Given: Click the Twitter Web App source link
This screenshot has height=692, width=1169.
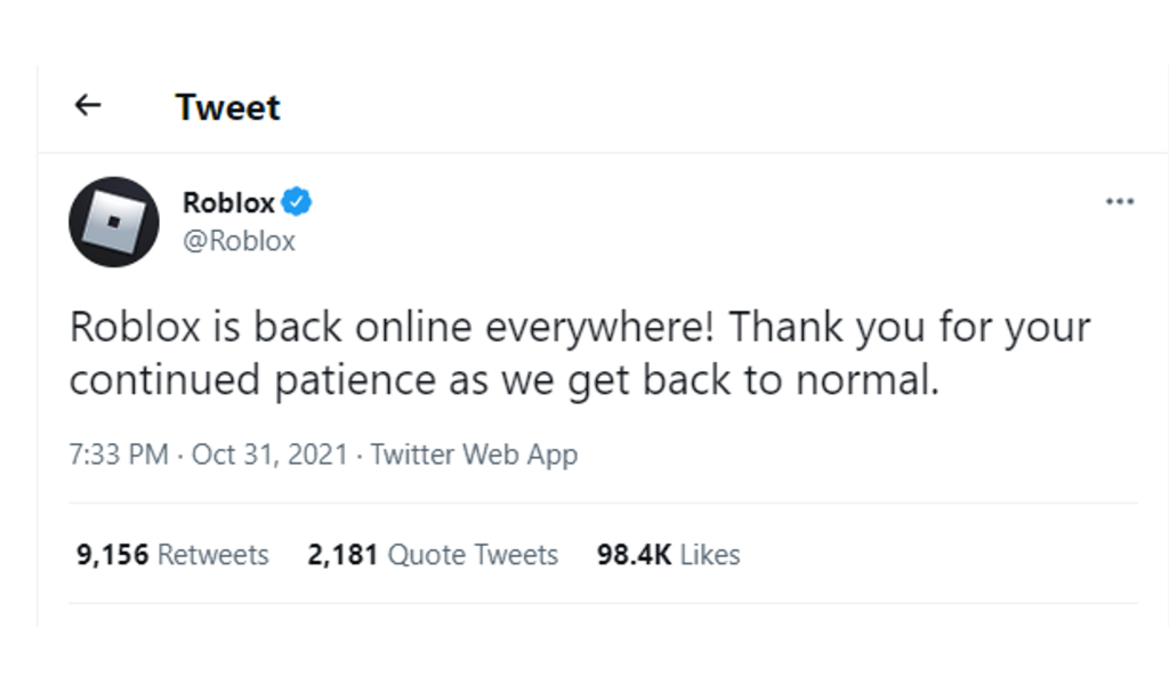Looking at the screenshot, I should pos(474,454).
